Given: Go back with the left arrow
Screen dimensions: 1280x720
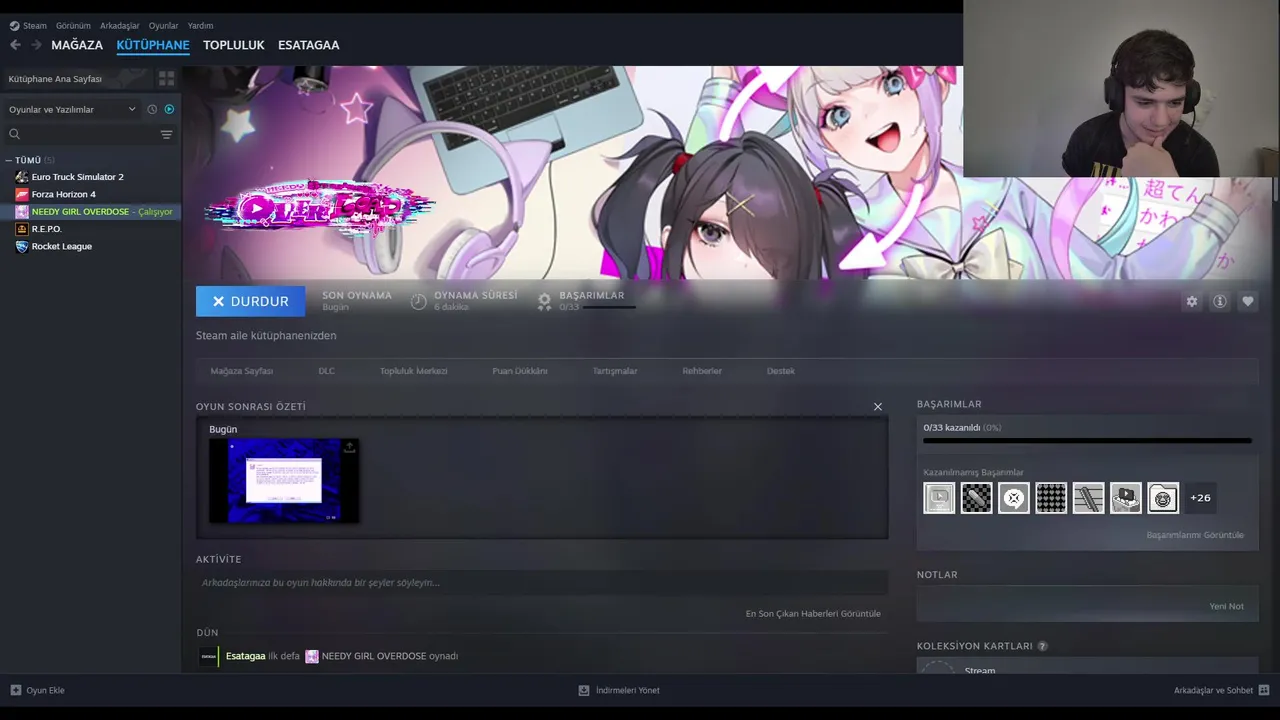Looking at the screenshot, I should (x=15, y=45).
